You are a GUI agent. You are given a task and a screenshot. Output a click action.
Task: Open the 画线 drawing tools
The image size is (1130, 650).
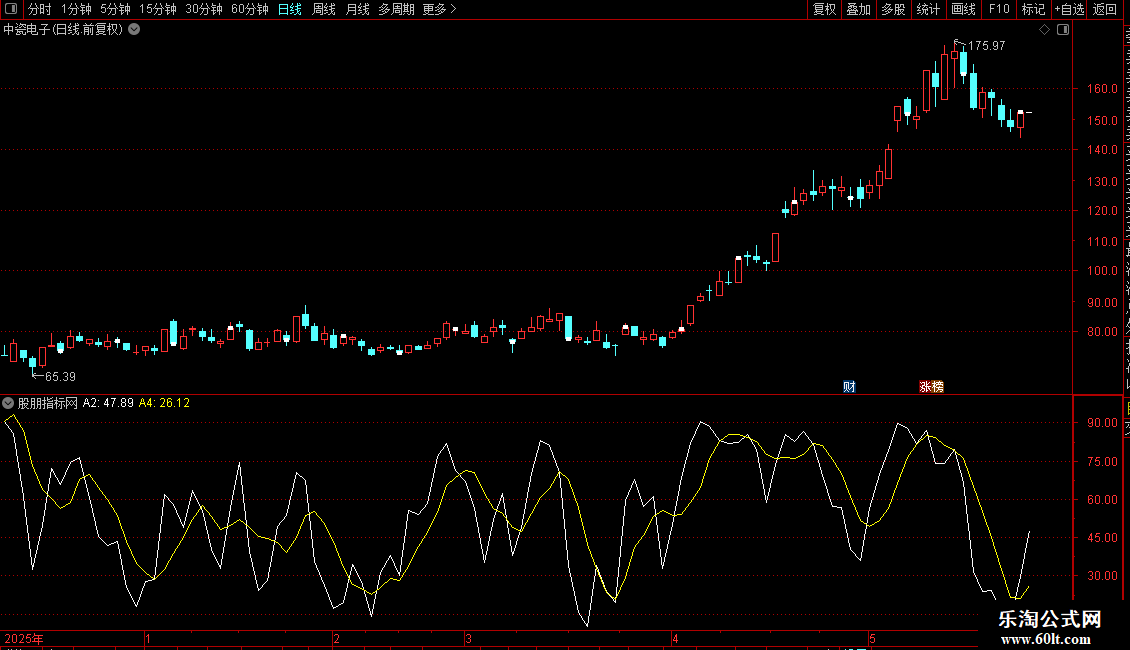pyautogui.click(x=963, y=9)
